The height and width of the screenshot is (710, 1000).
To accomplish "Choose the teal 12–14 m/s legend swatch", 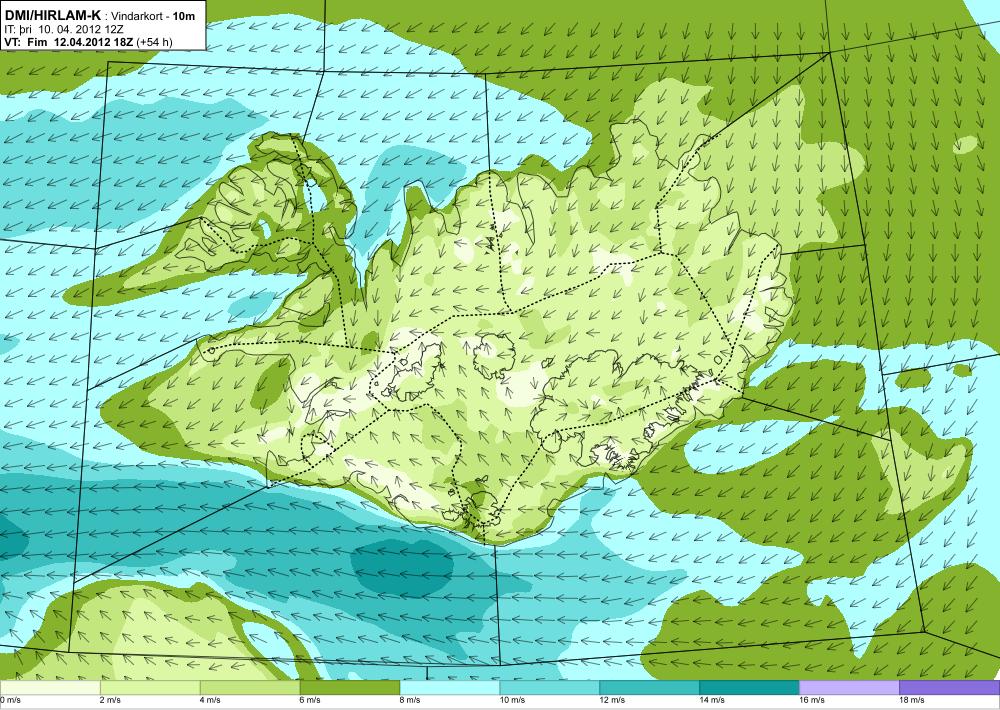I will pos(649,688).
